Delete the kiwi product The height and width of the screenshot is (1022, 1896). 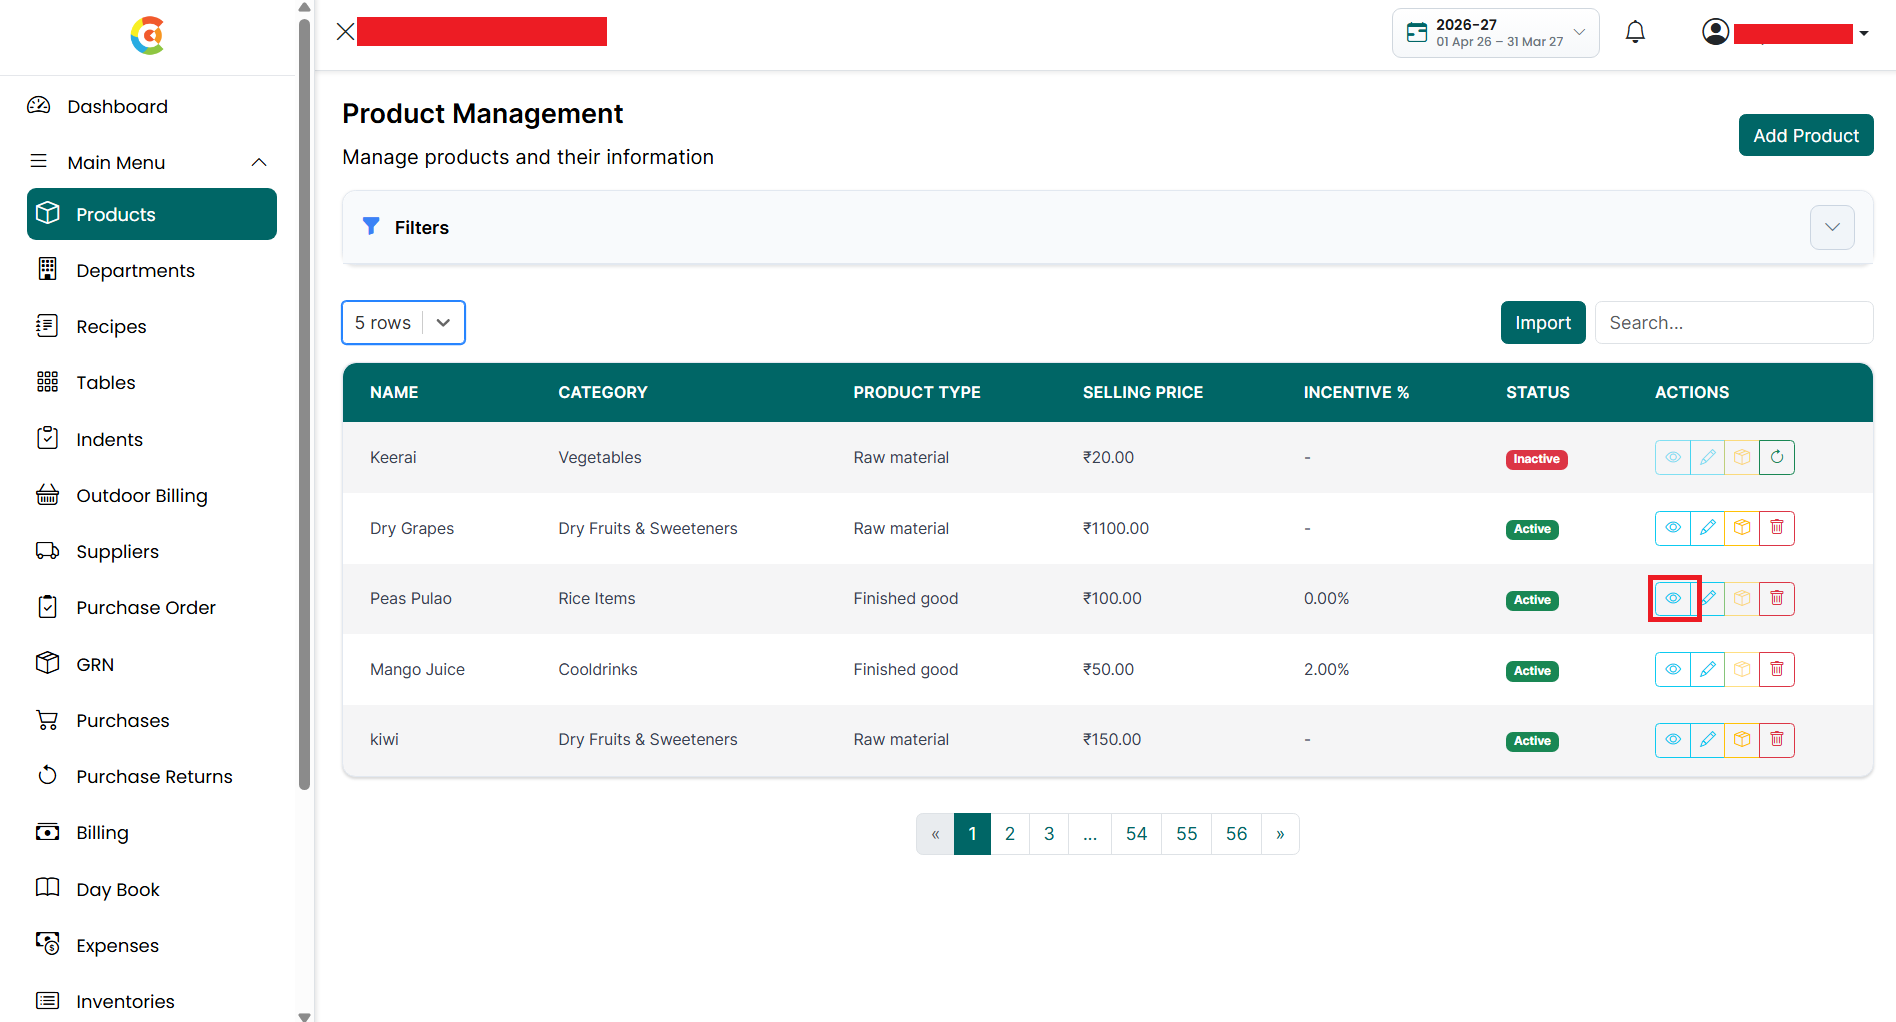click(x=1777, y=740)
